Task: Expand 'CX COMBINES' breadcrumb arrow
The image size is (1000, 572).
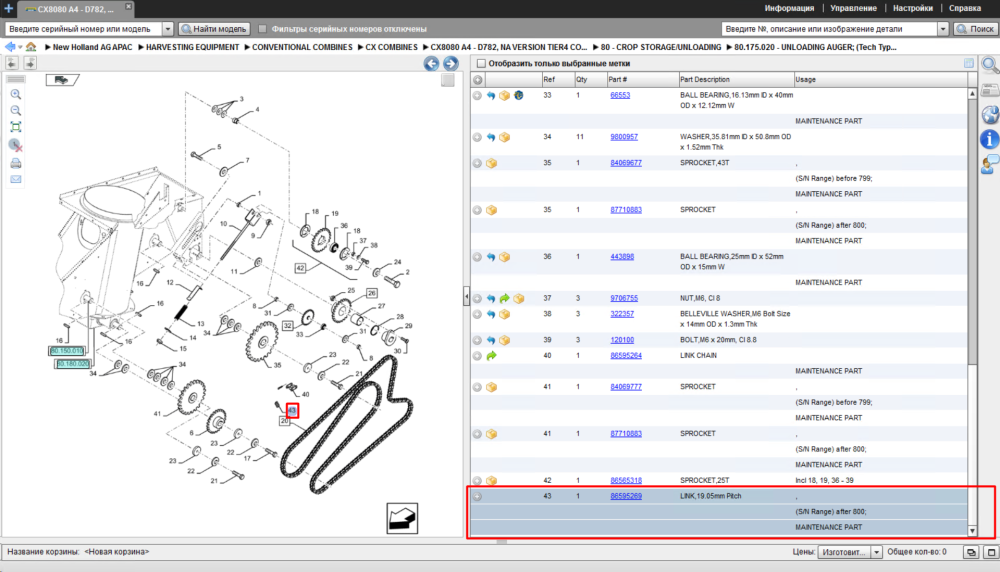Action: click(360, 47)
